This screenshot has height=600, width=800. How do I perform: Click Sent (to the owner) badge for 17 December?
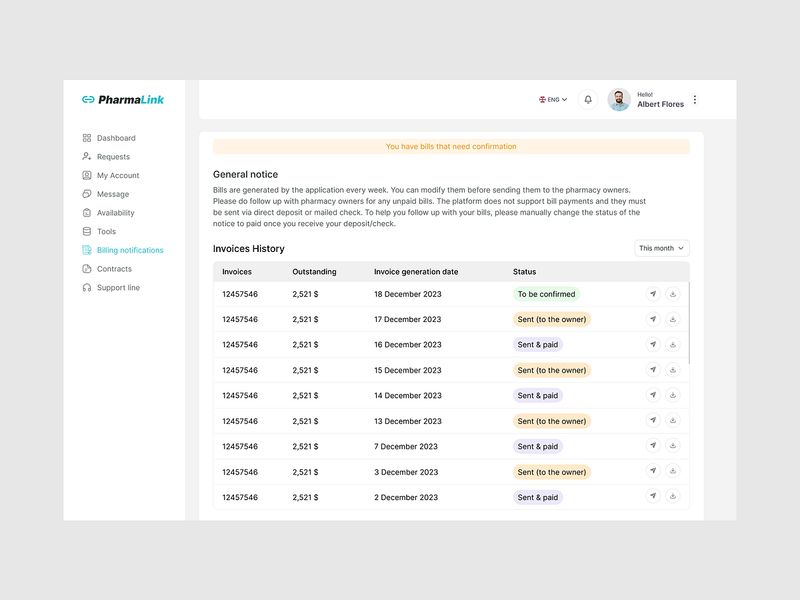pyautogui.click(x=552, y=319)
